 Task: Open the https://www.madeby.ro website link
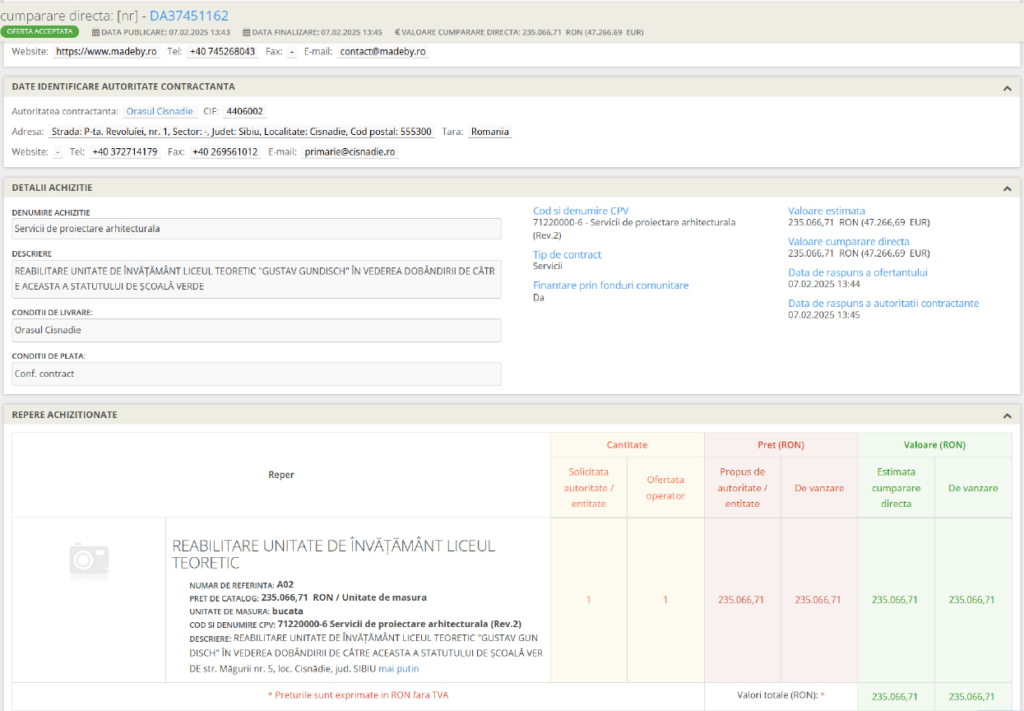pos(106,51)
